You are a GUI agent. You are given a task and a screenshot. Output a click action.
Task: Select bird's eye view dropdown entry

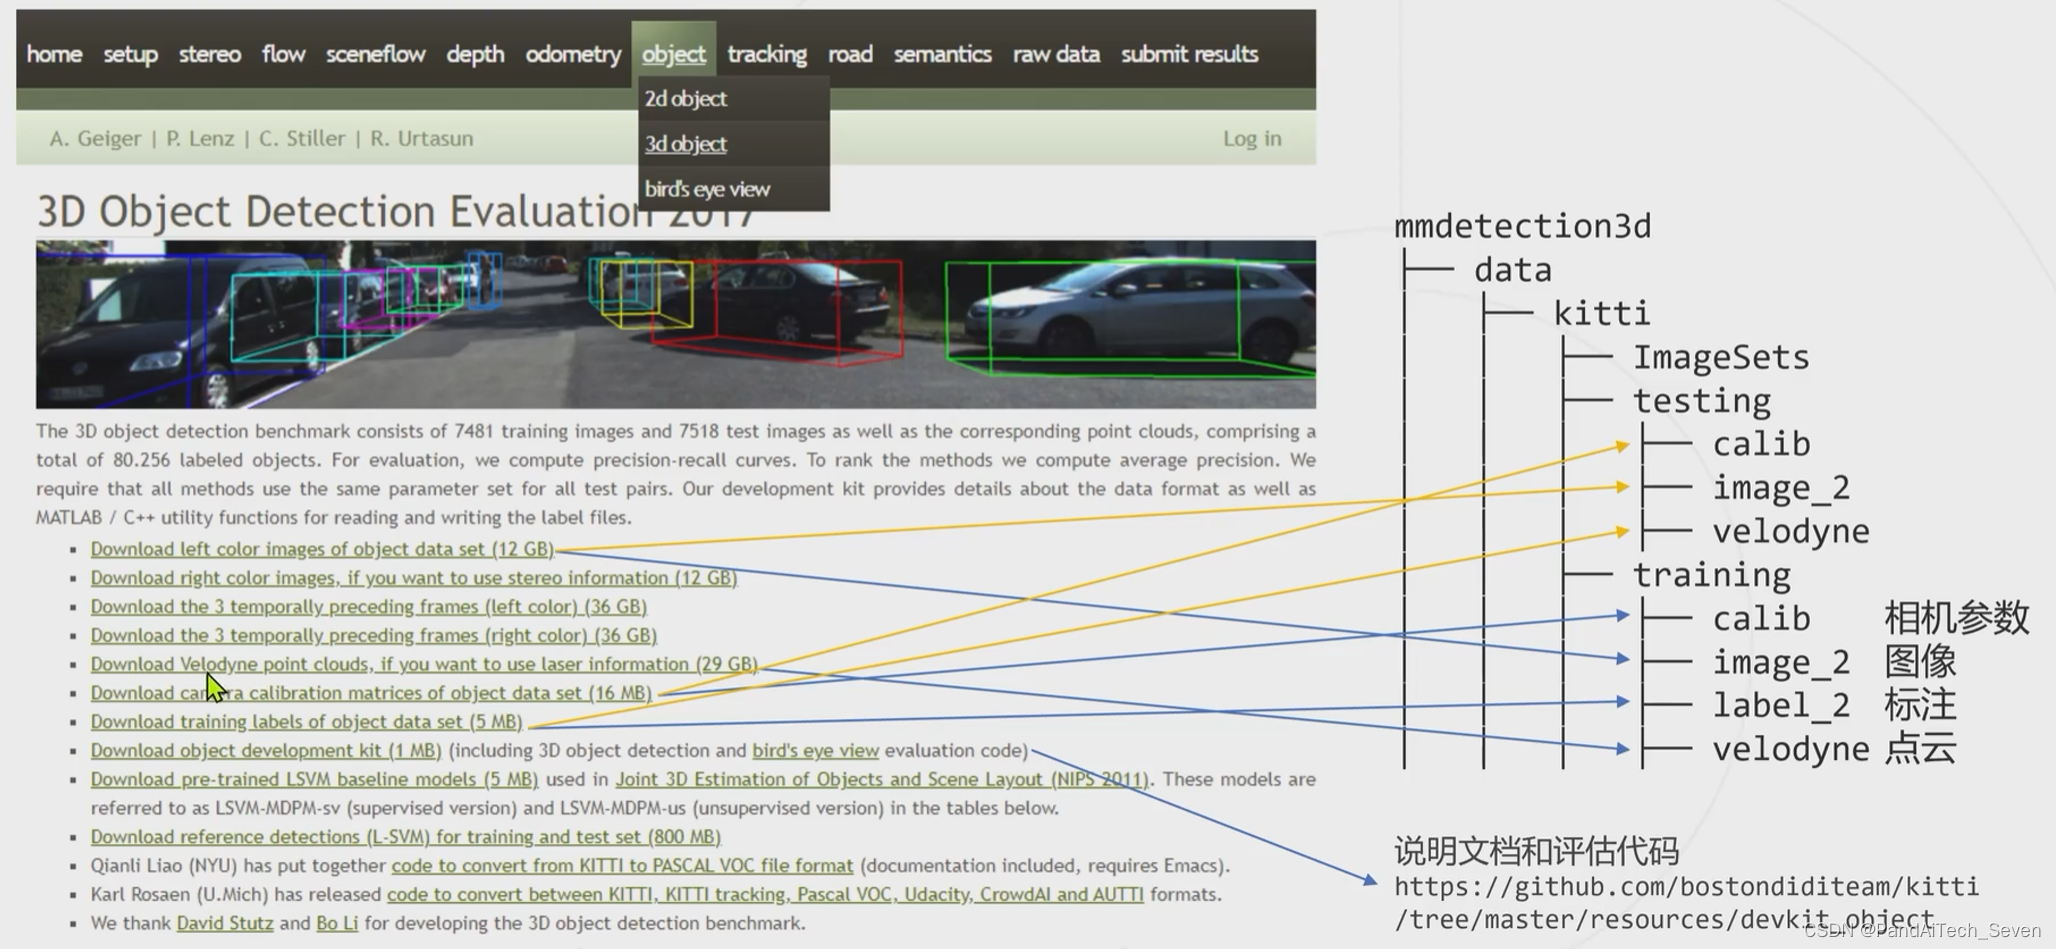click(707, 189)
